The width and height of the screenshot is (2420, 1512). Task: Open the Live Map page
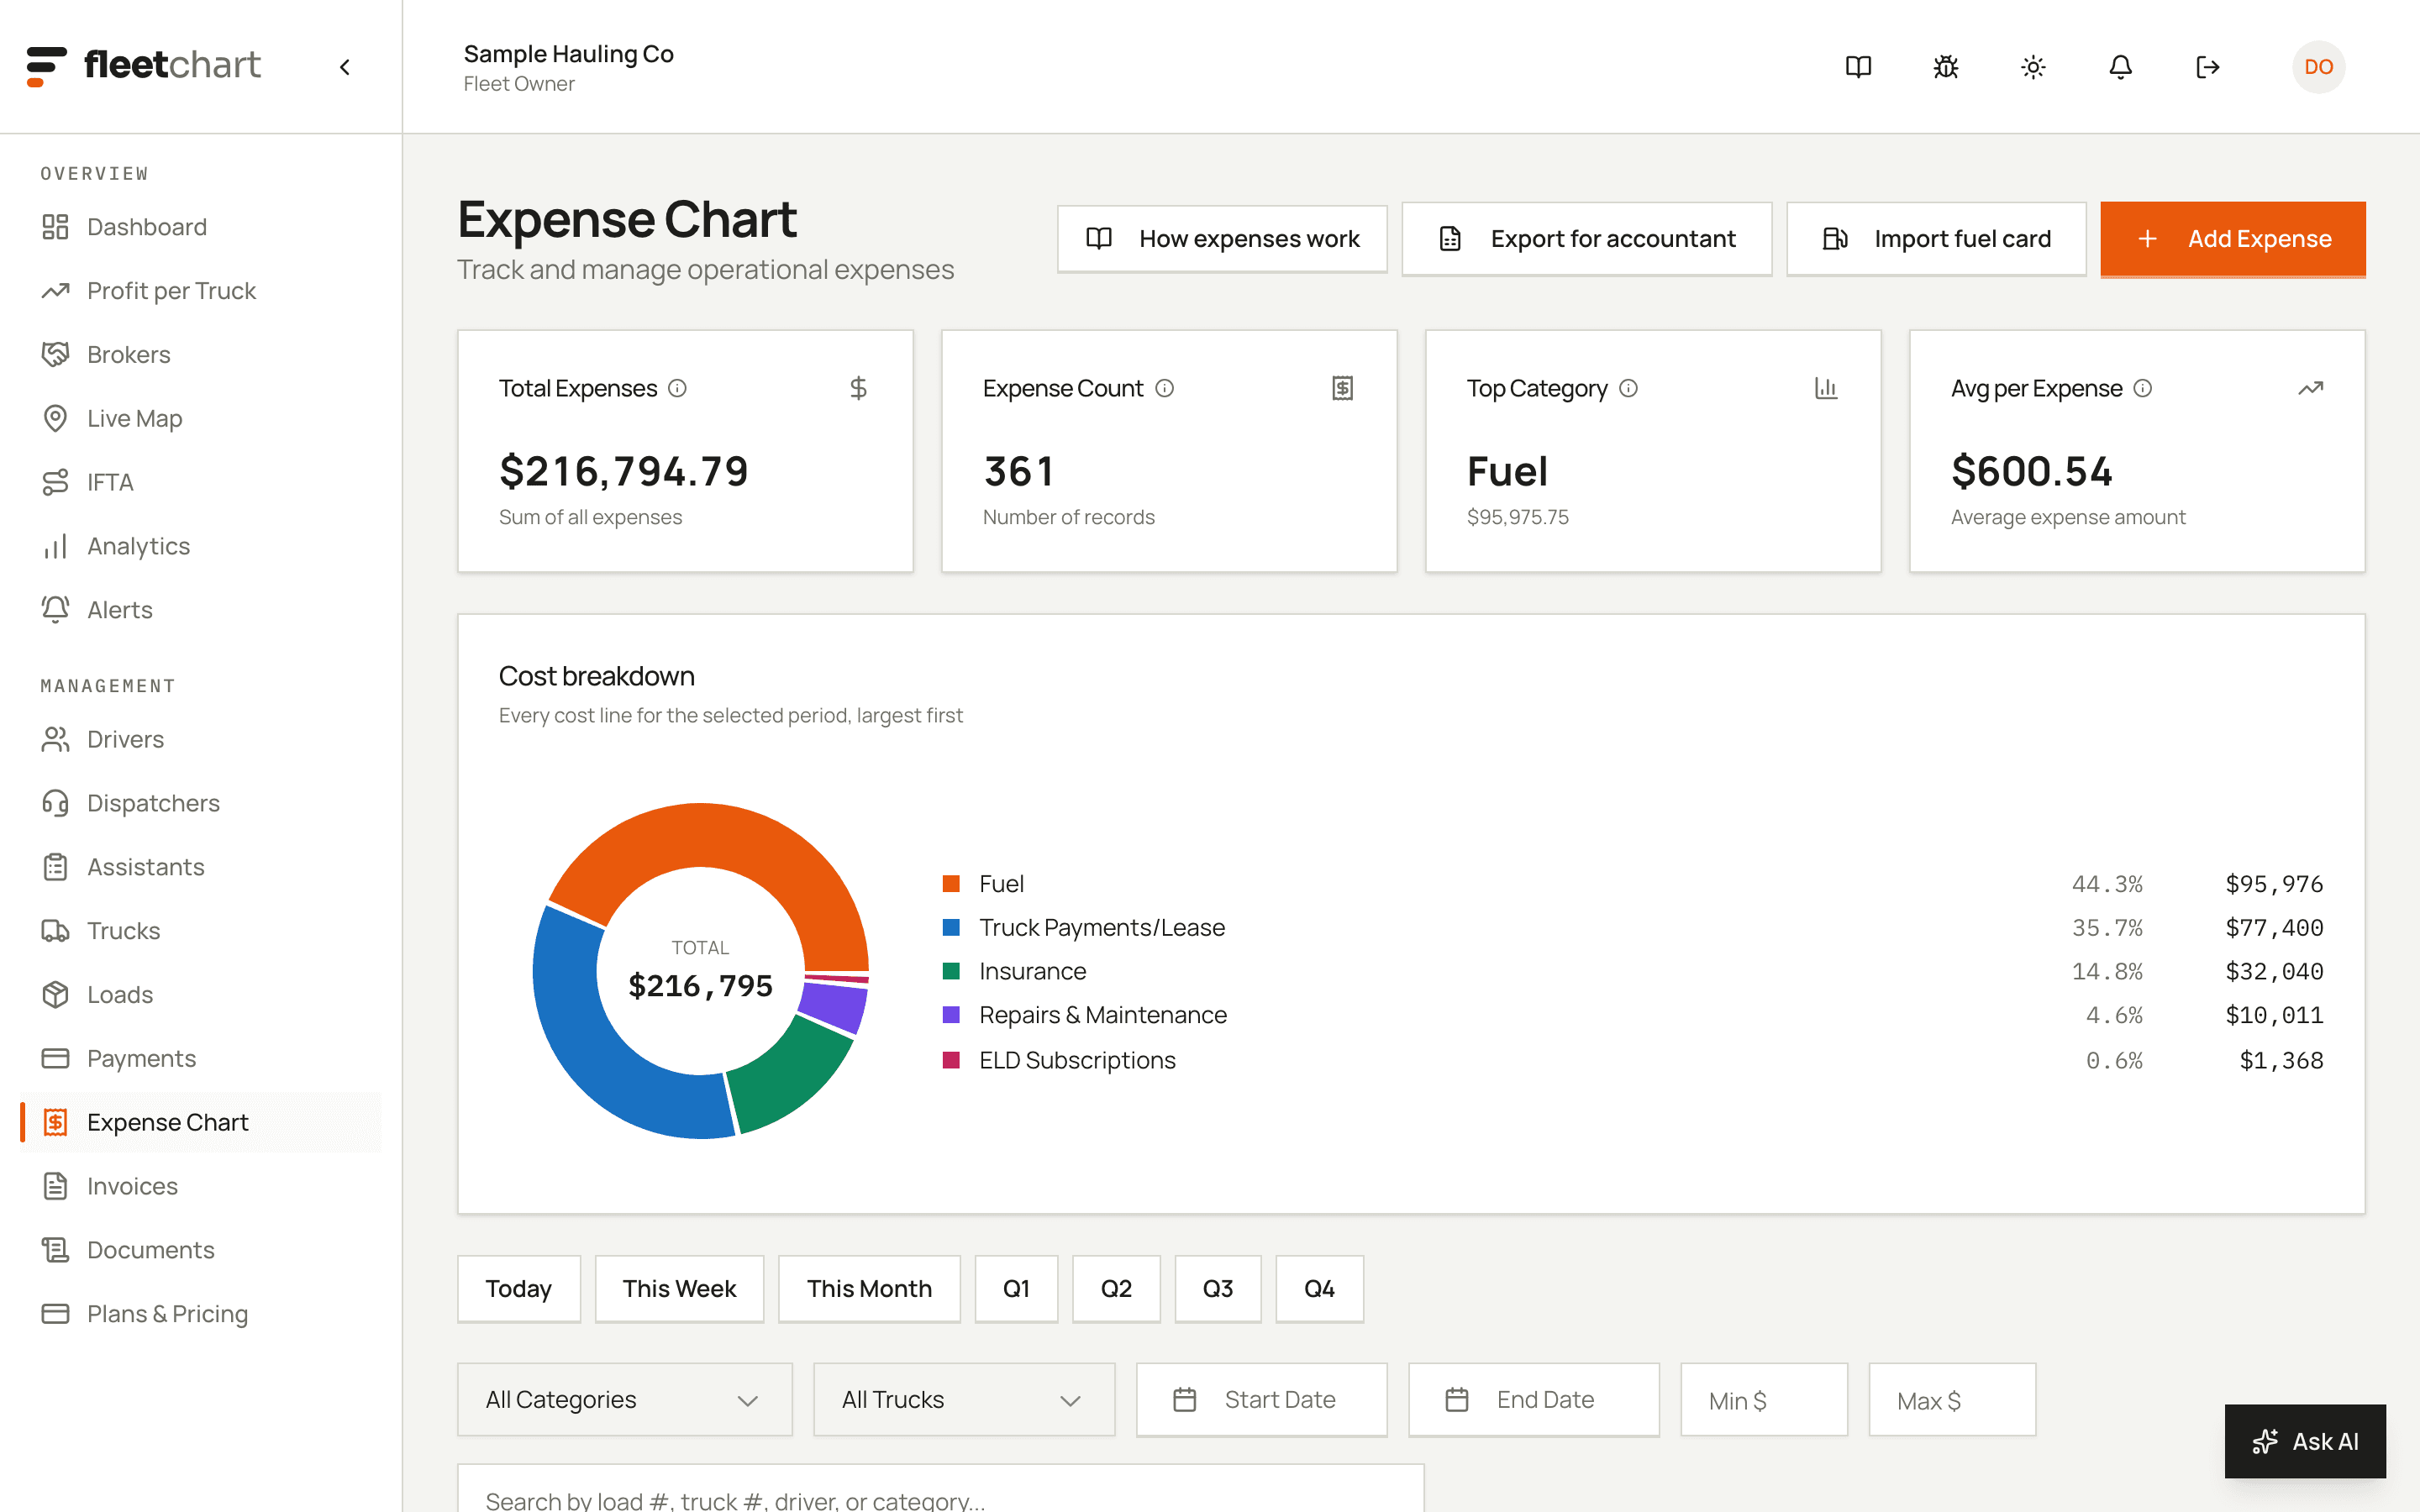[x=200, y=418]
